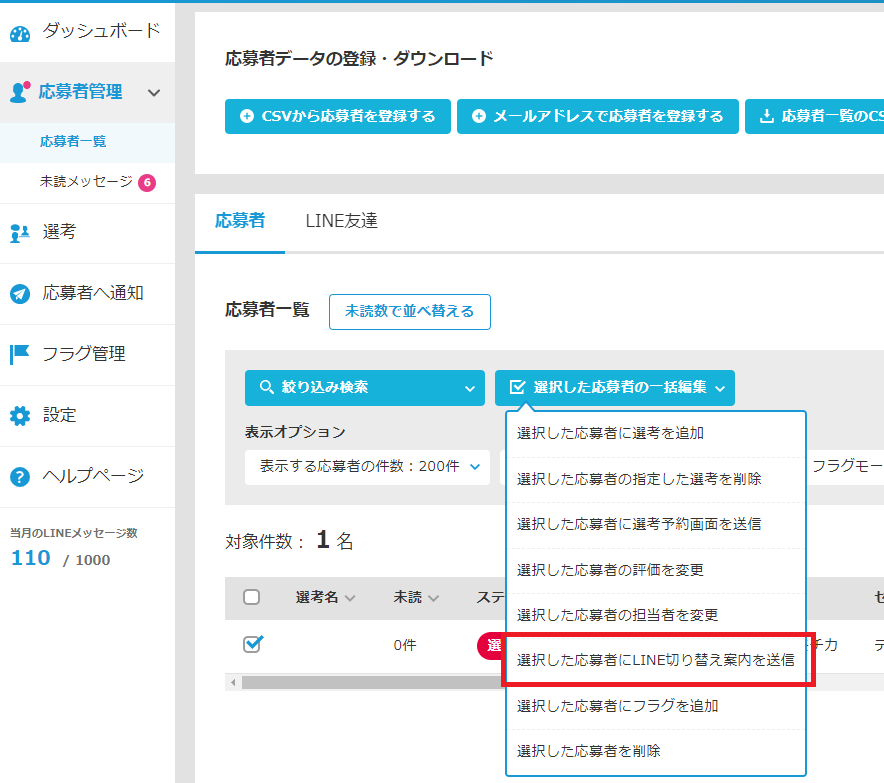Sort by the 選考名 column header

325,597
